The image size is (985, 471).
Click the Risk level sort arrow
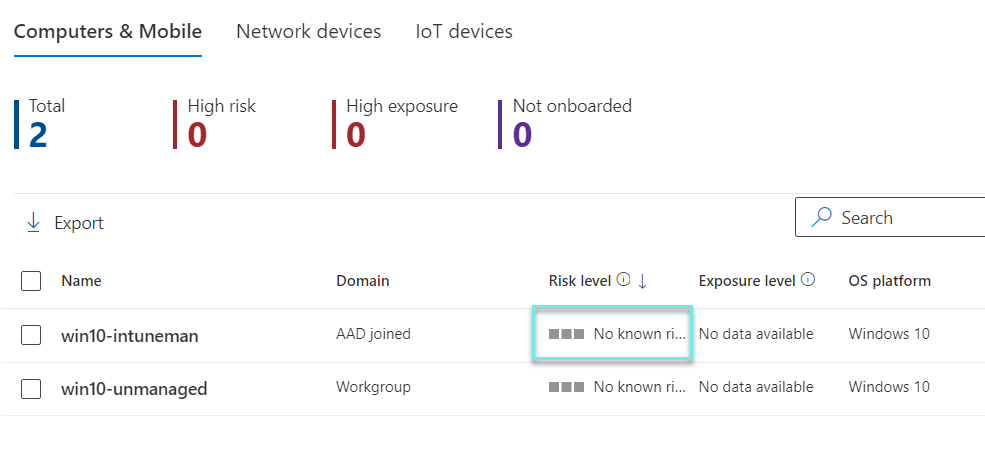pos(642,281)
